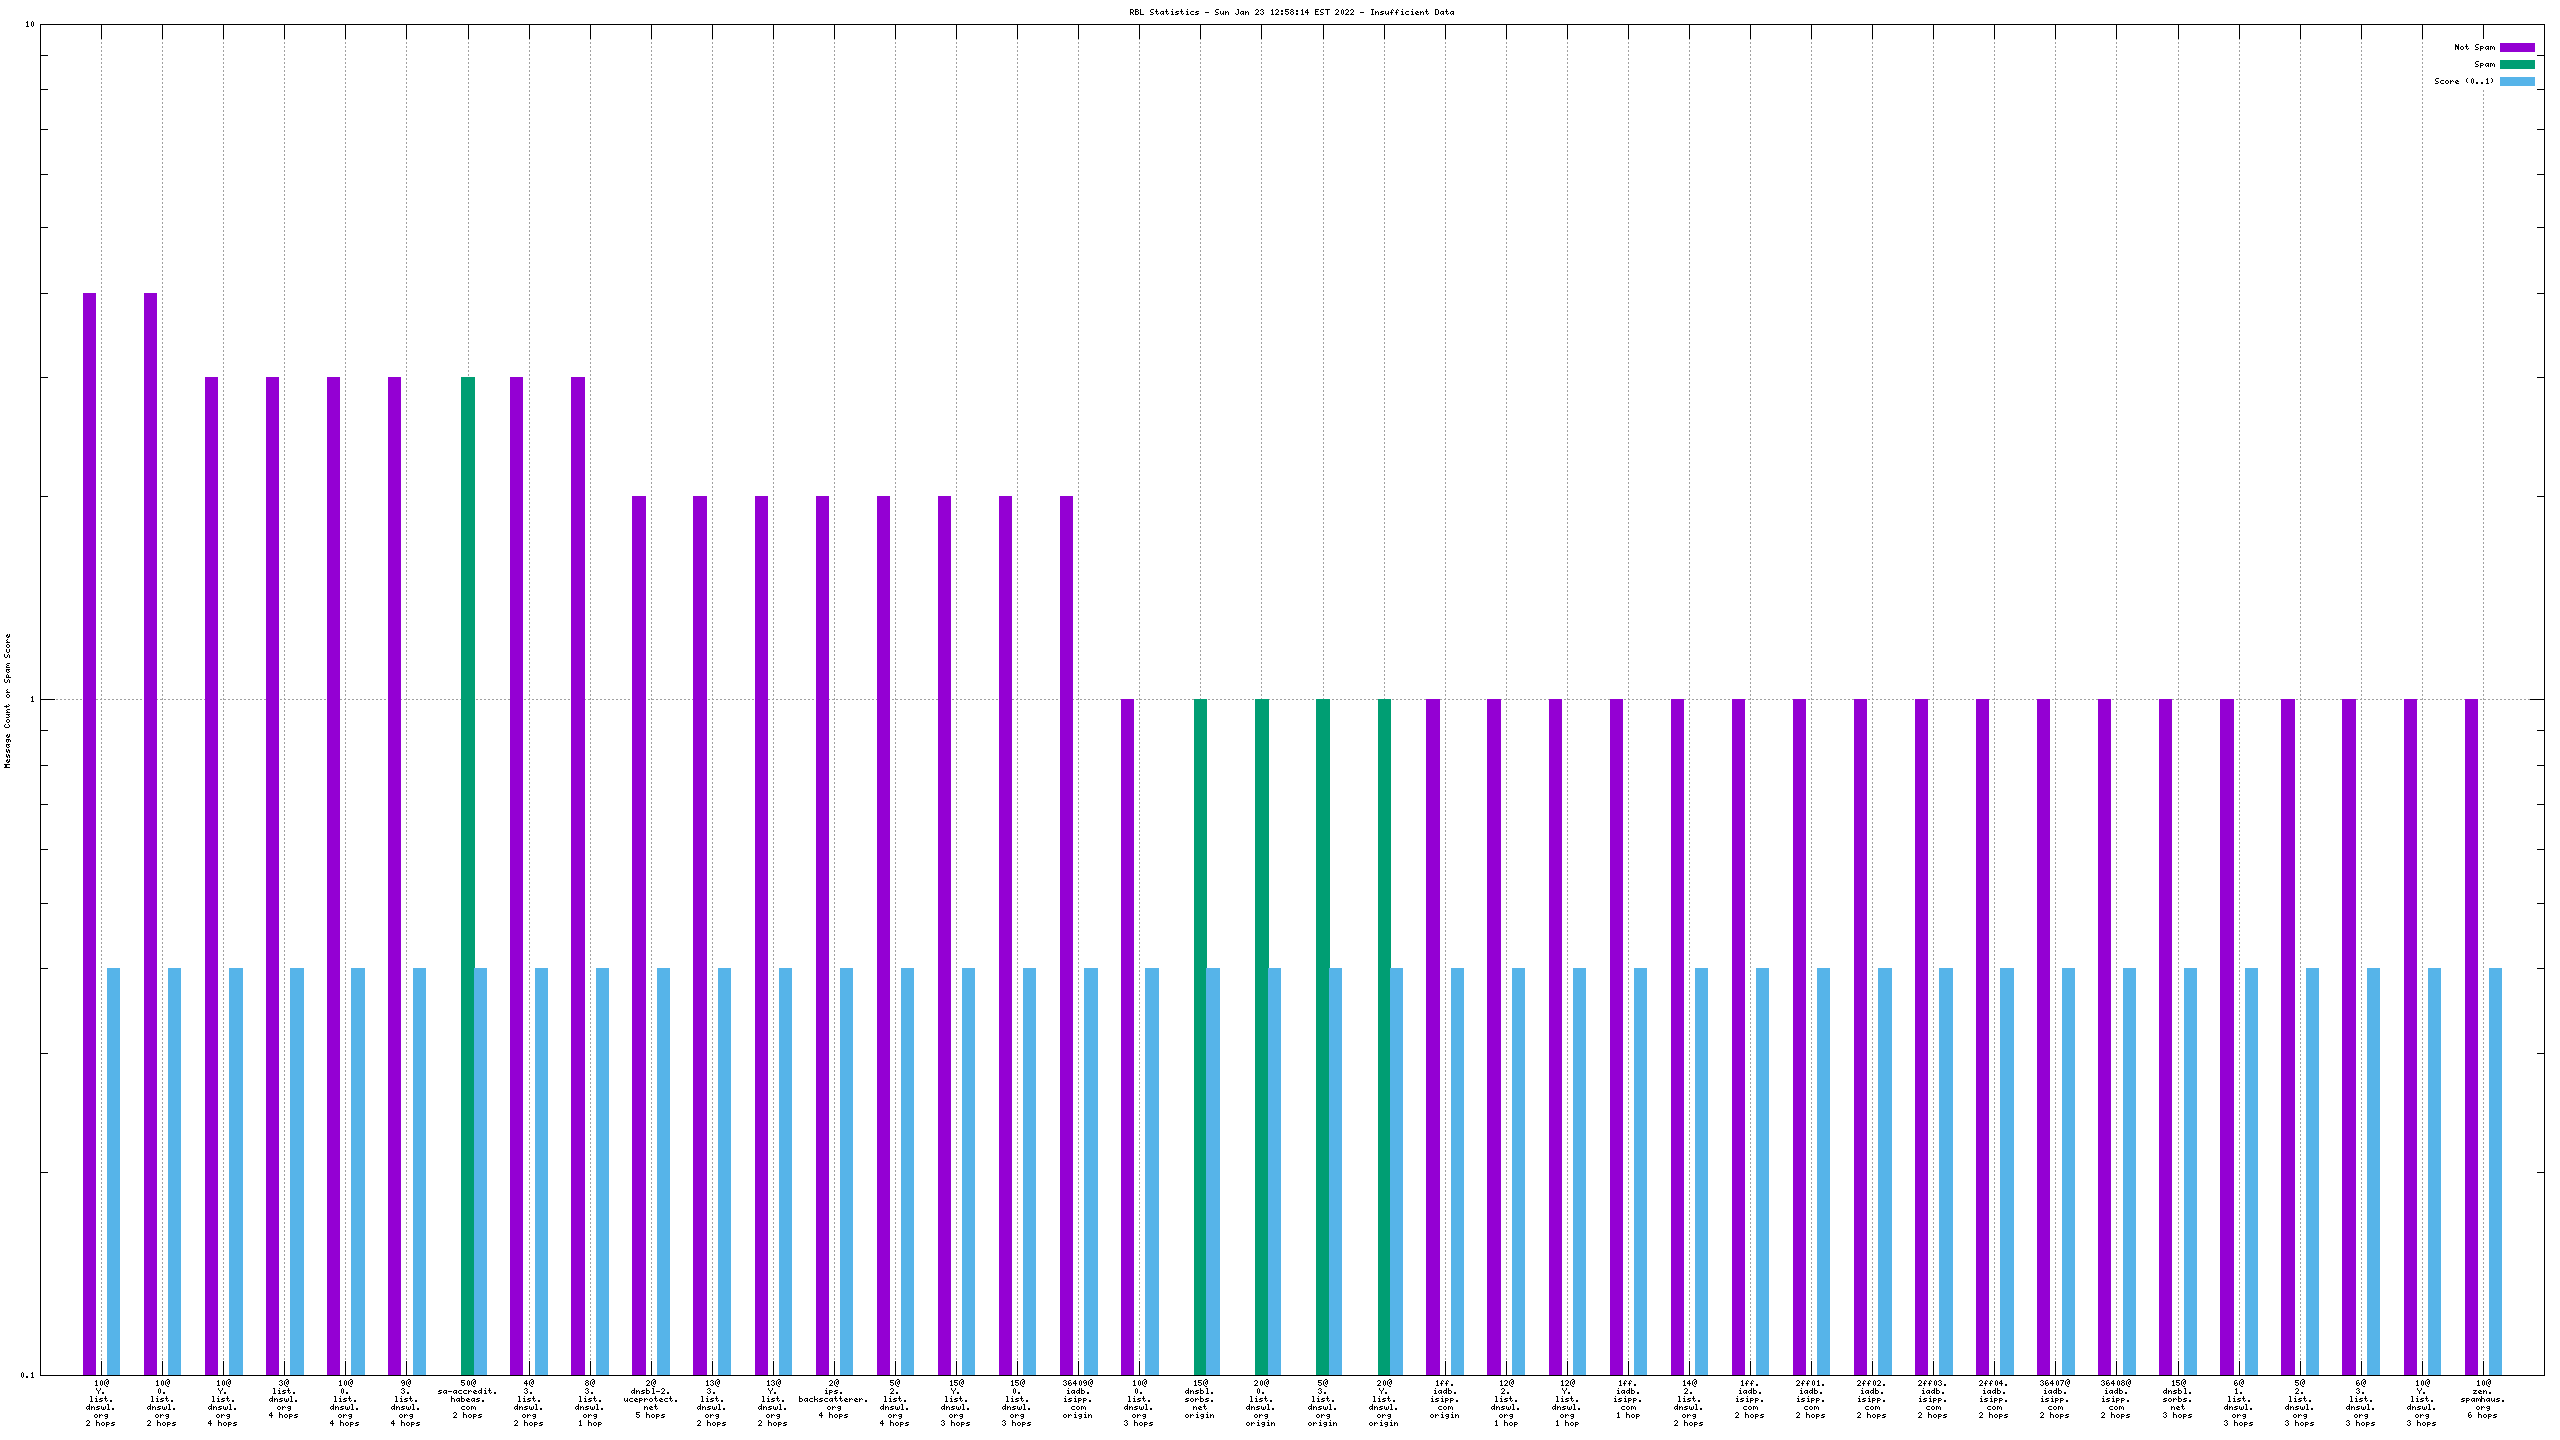This screenshot has height=1440, width=2560.
Task: Click the blue Score legend swatch
Action: (x=2517, y=81)
